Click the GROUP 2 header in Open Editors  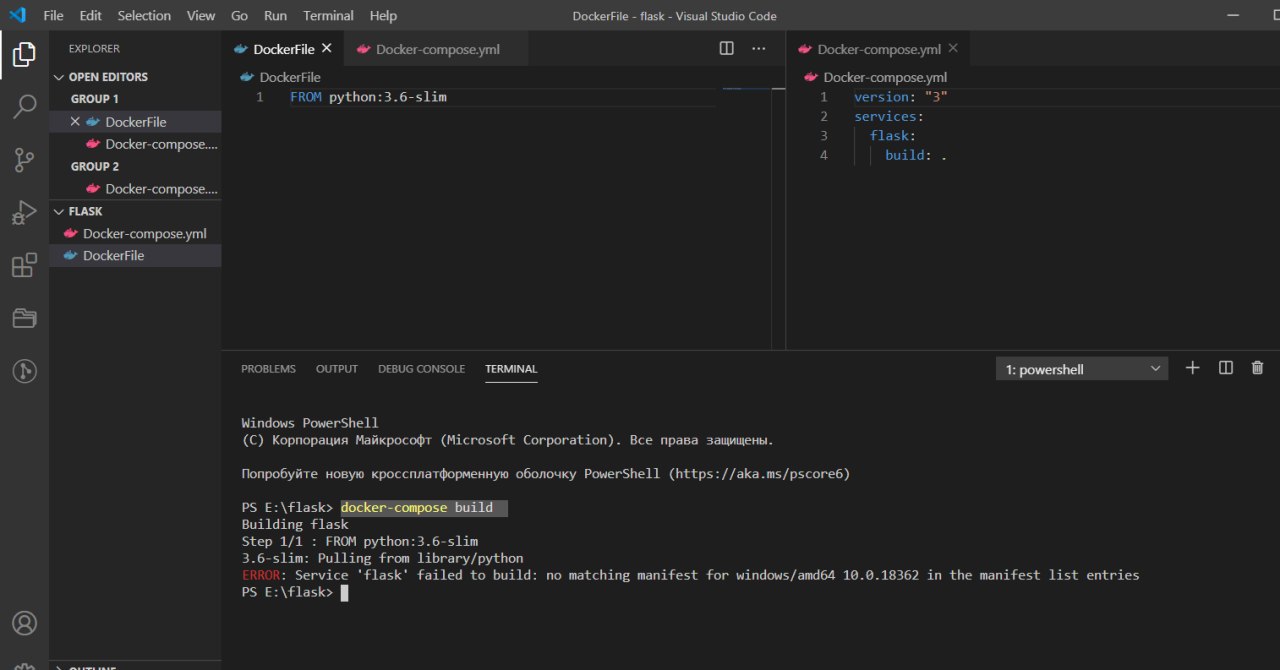95,166
